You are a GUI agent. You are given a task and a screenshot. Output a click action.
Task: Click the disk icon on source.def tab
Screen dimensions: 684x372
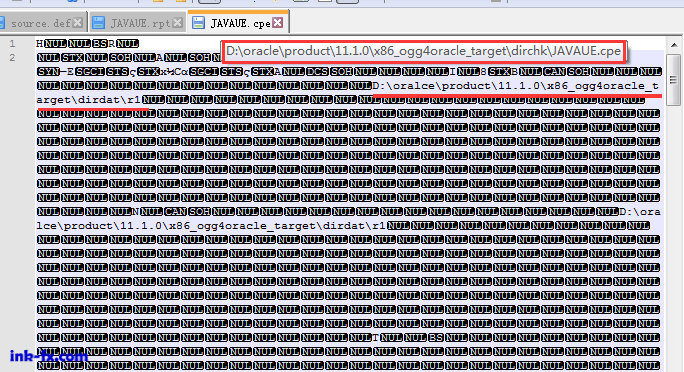click(x=2, y=23)
